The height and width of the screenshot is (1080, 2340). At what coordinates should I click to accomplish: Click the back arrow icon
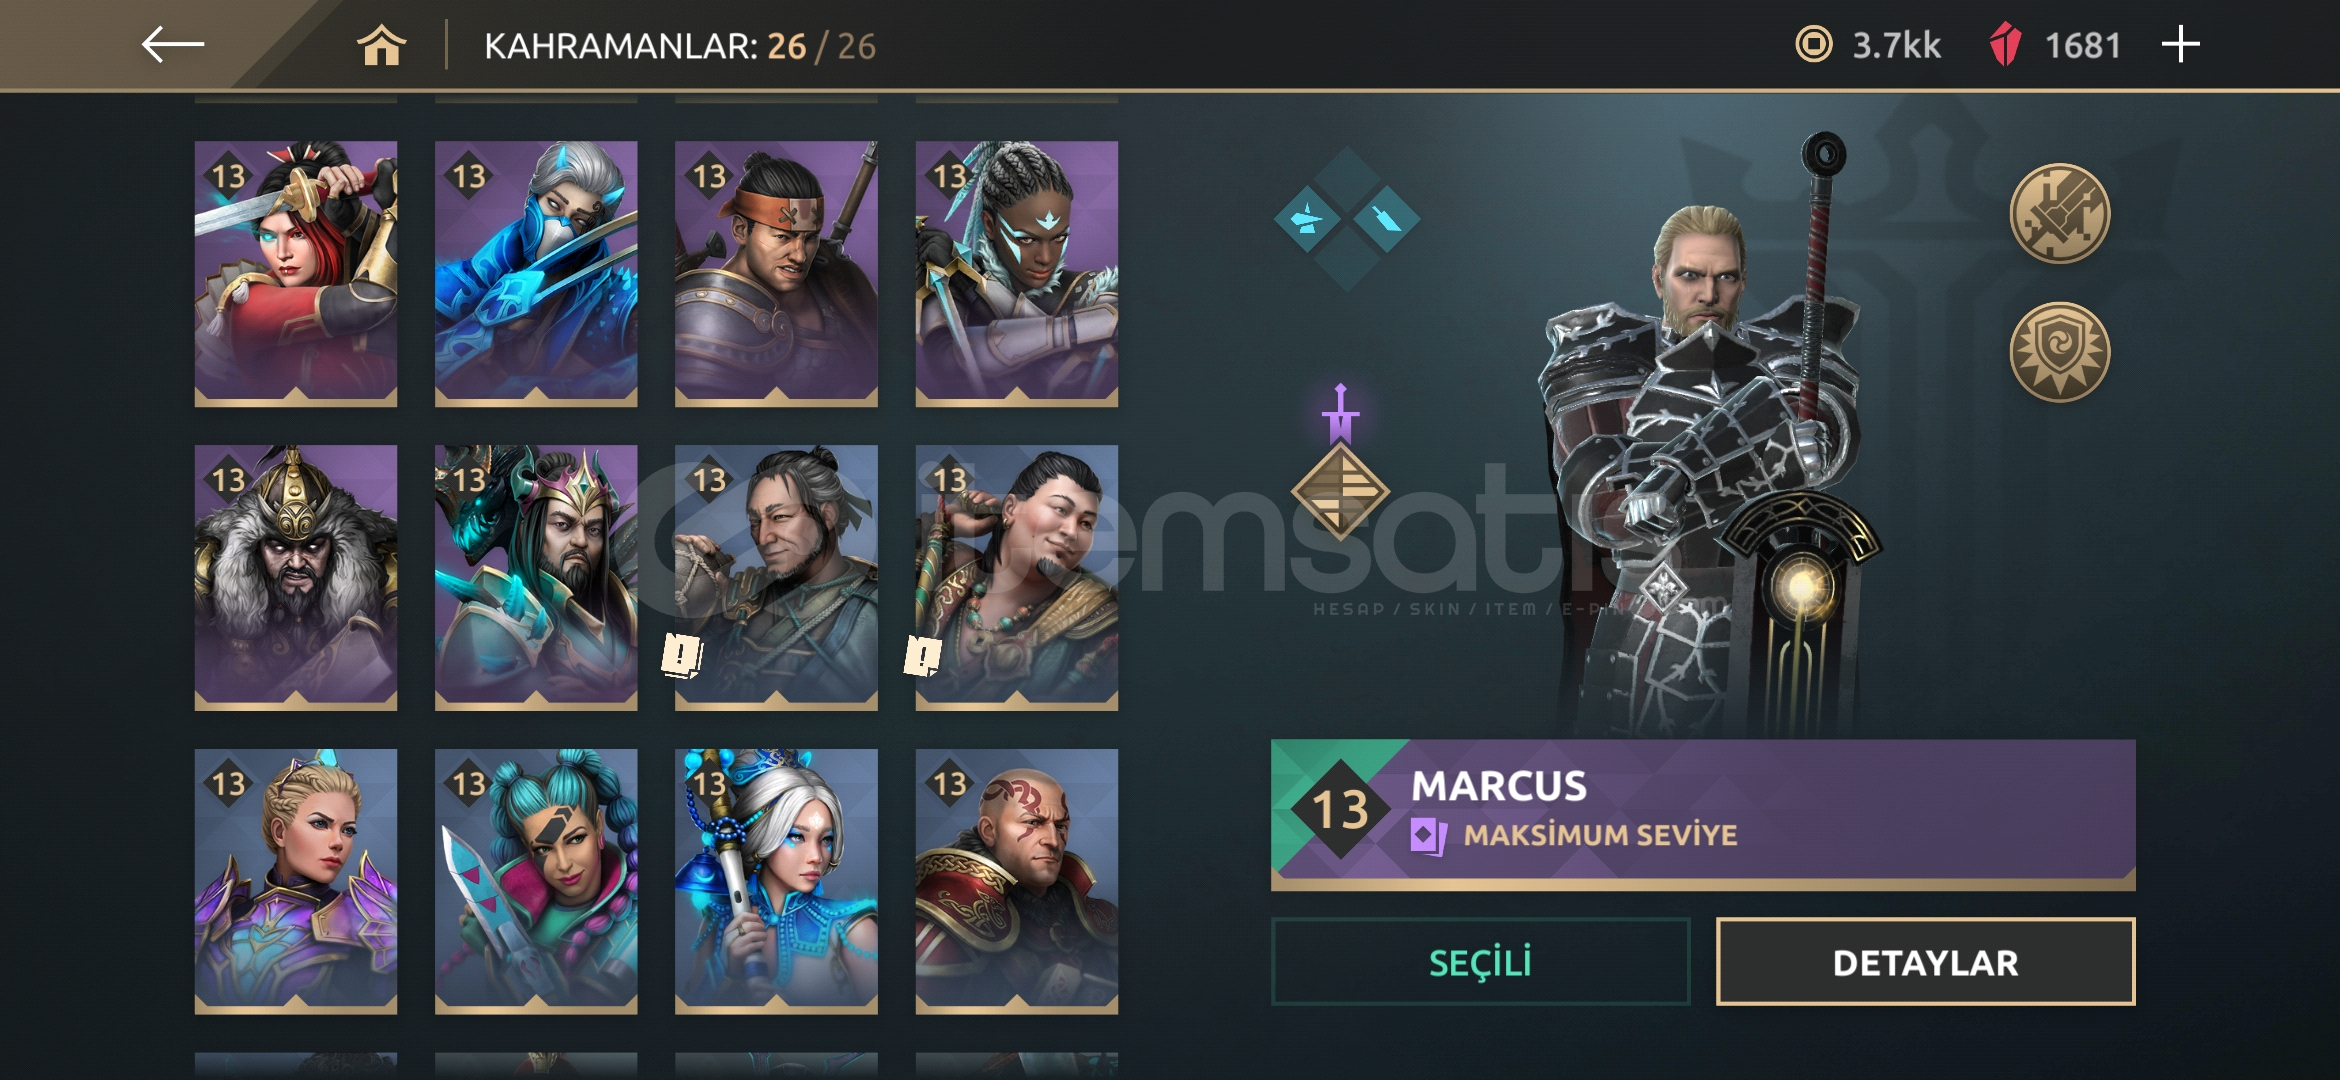point(172,45)
